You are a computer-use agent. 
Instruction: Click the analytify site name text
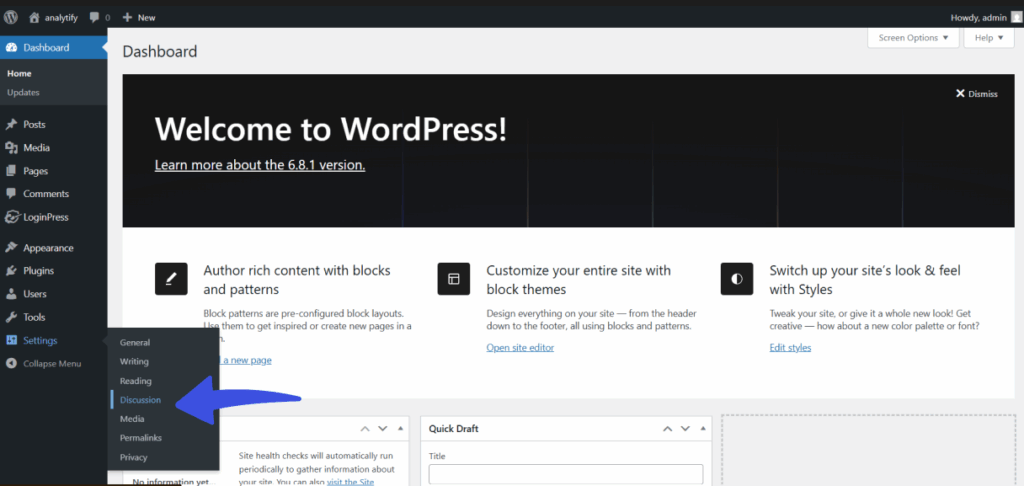(x=61, y=18)
